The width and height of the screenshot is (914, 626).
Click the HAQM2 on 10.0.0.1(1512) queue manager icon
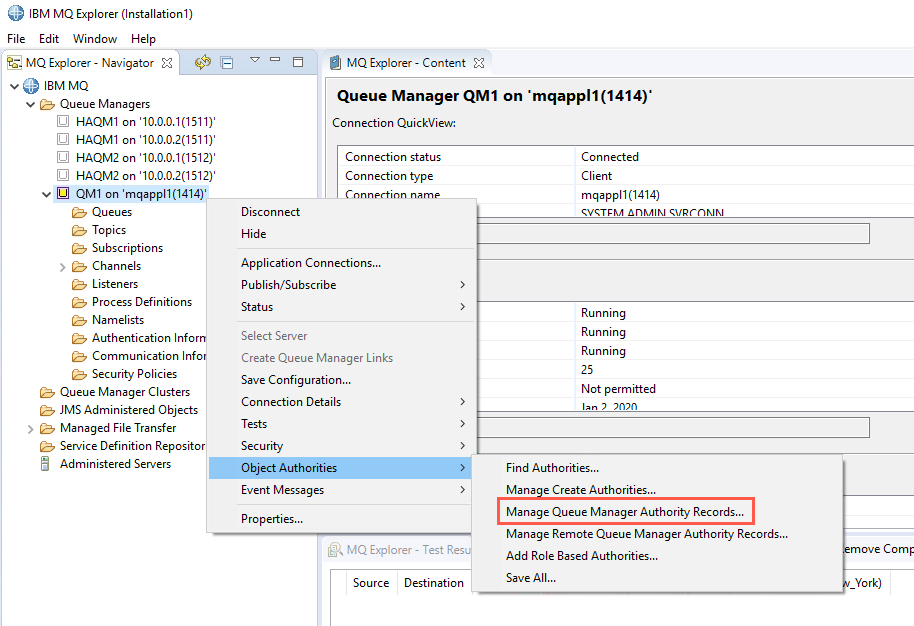[63, 157]
